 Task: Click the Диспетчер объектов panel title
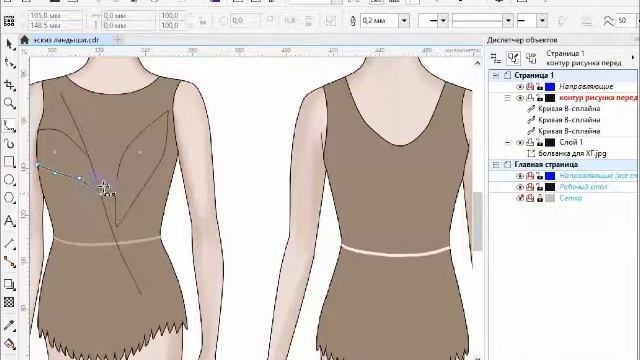pos(522,40)
